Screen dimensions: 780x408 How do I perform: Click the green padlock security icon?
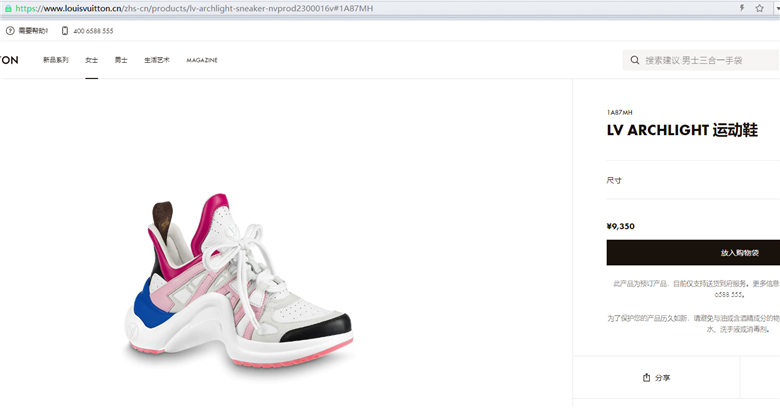(8, 8)
